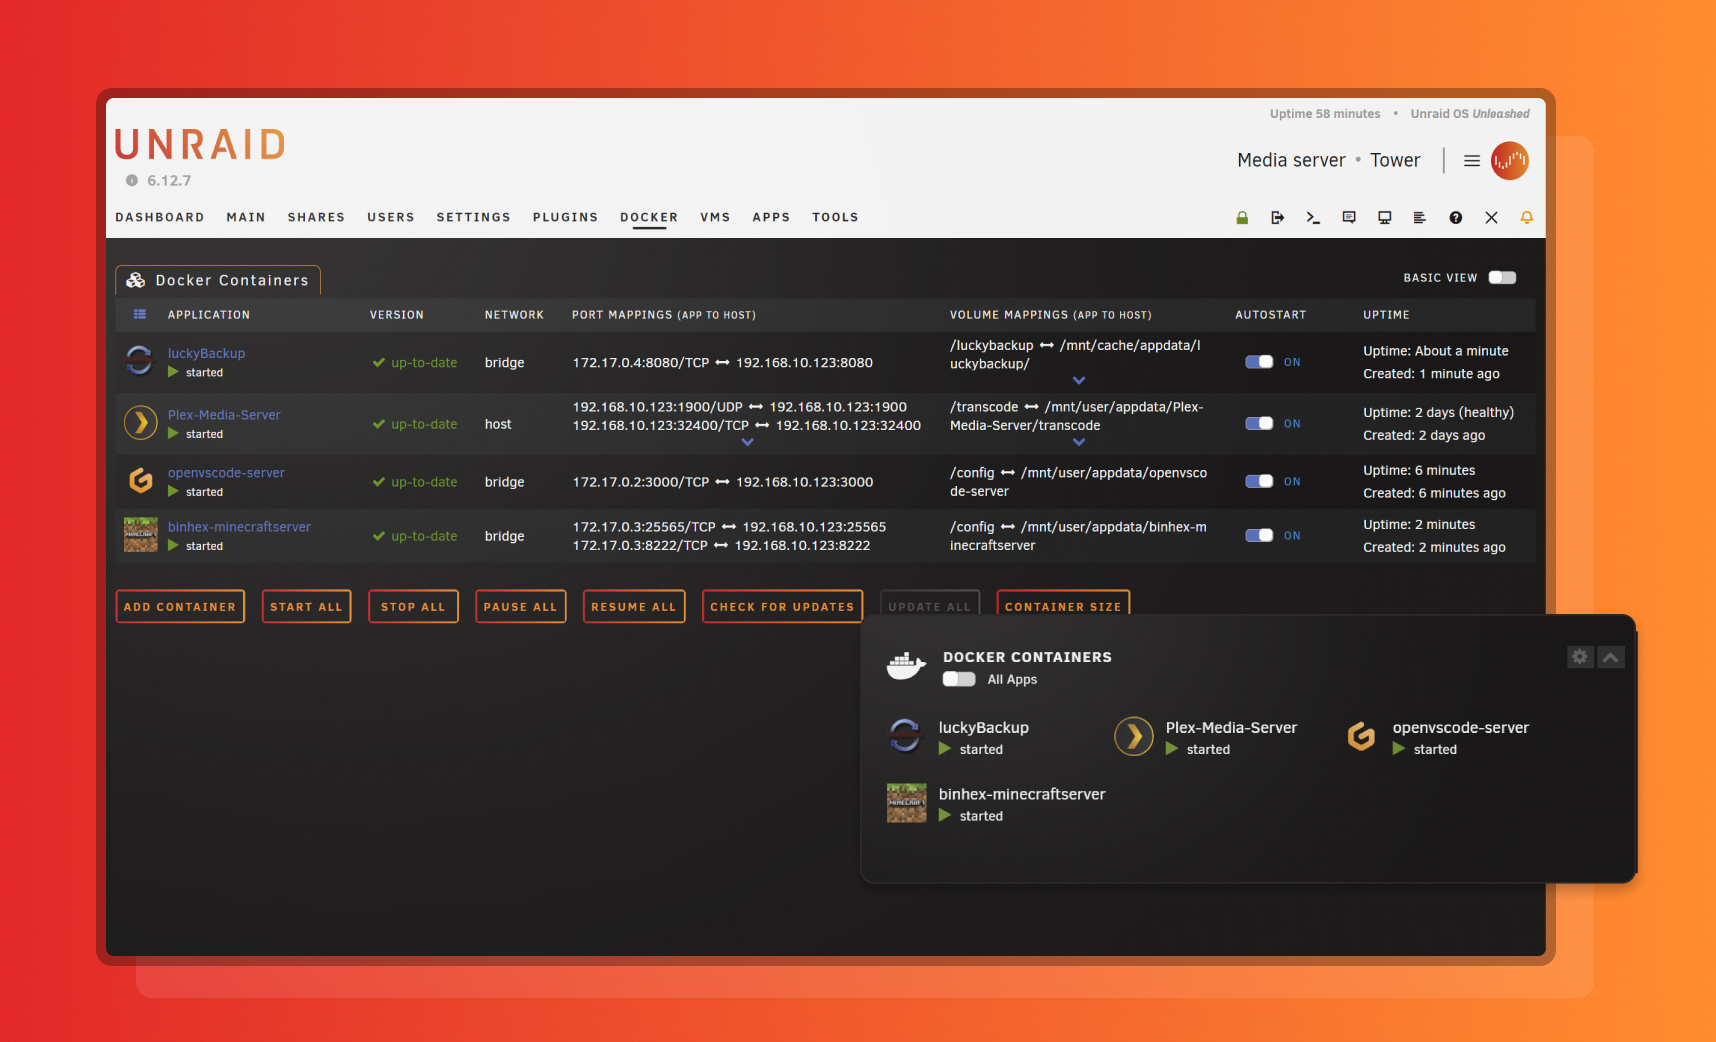Image resolution: width=1716 pixels, height=1042 pixels.
Task: Switch to the VMS tab
Action: click(715, 217)
